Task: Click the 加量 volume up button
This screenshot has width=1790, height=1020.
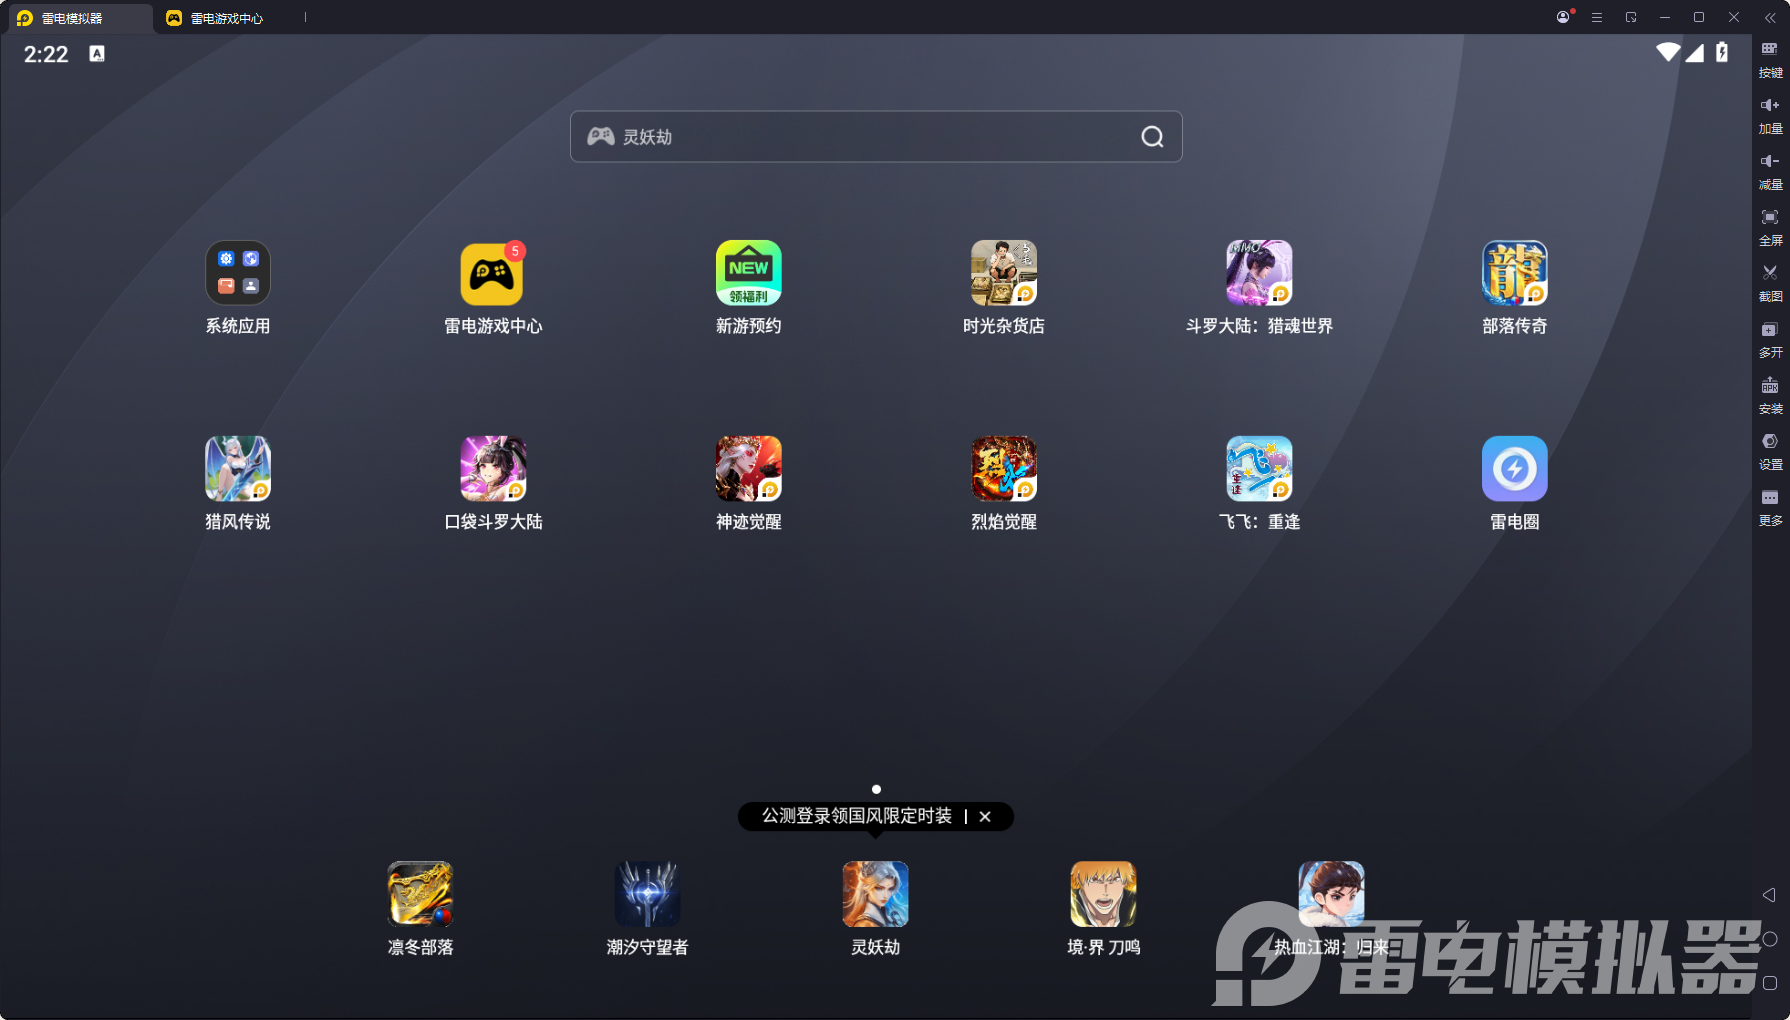Action: pos(1770,115)
